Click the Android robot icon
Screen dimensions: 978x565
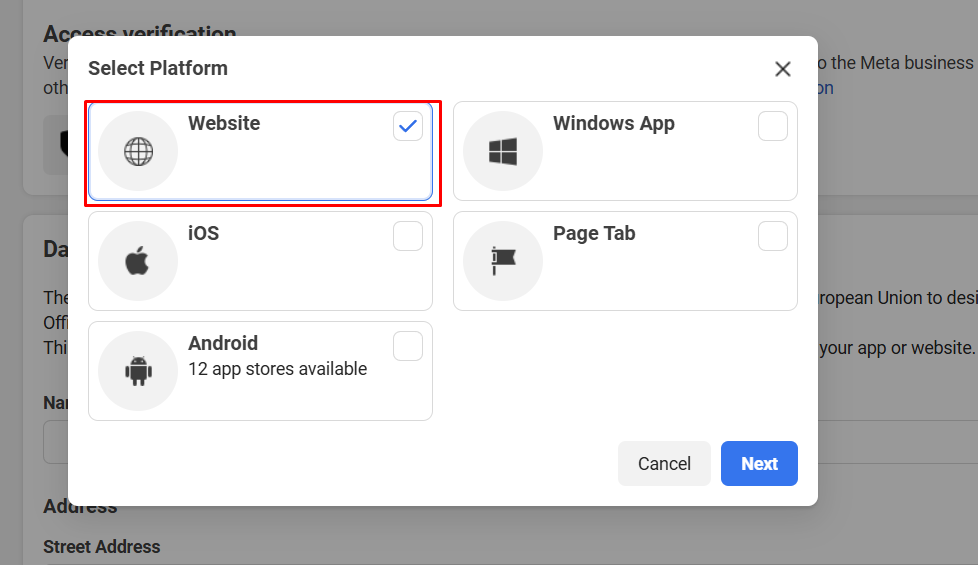[138, 371]
